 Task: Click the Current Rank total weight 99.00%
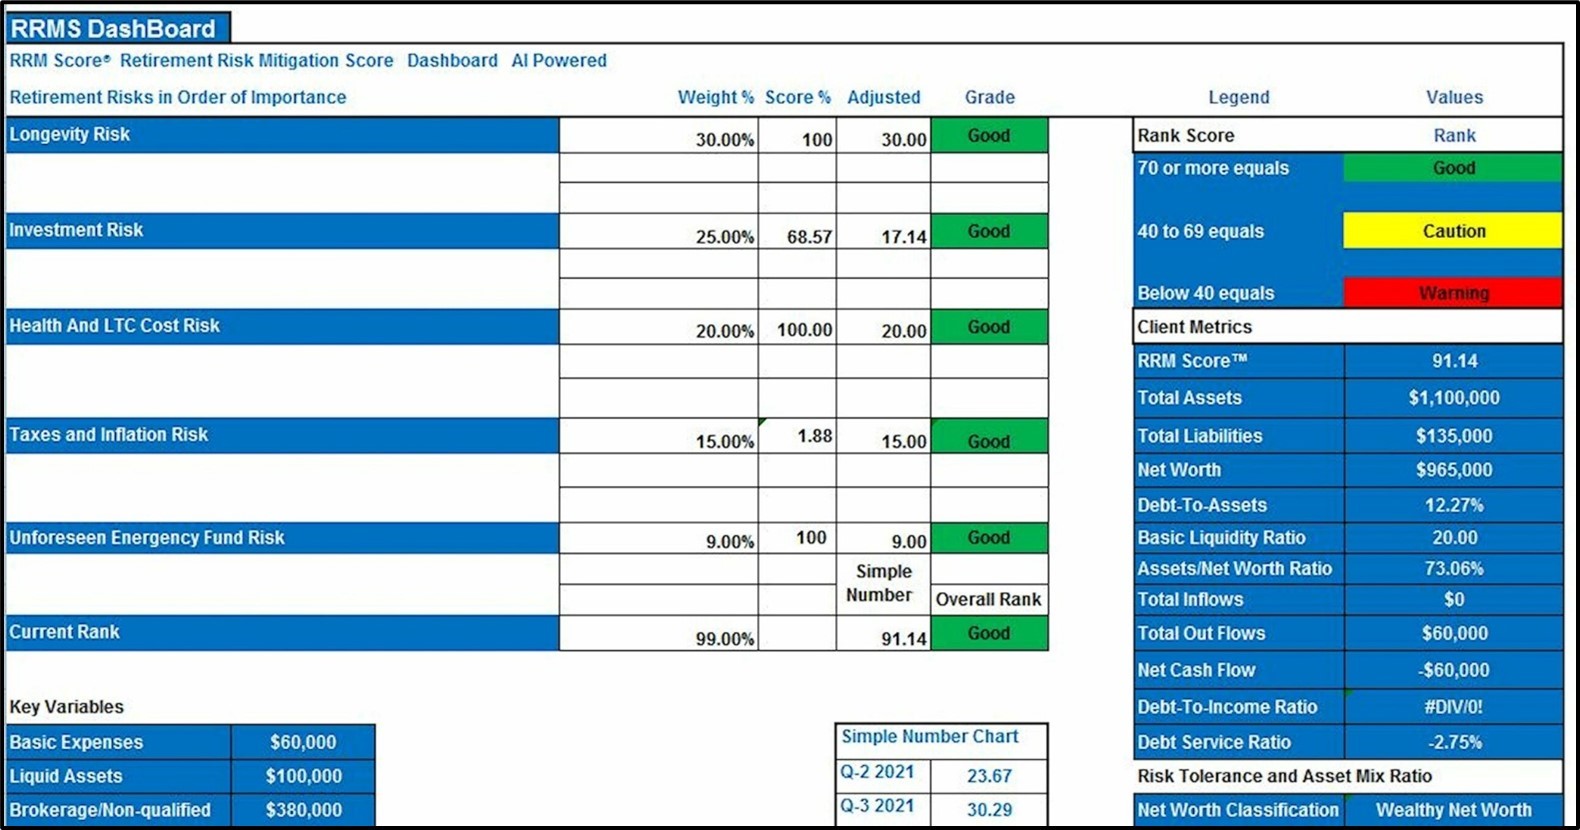click(x=659, y=634)
